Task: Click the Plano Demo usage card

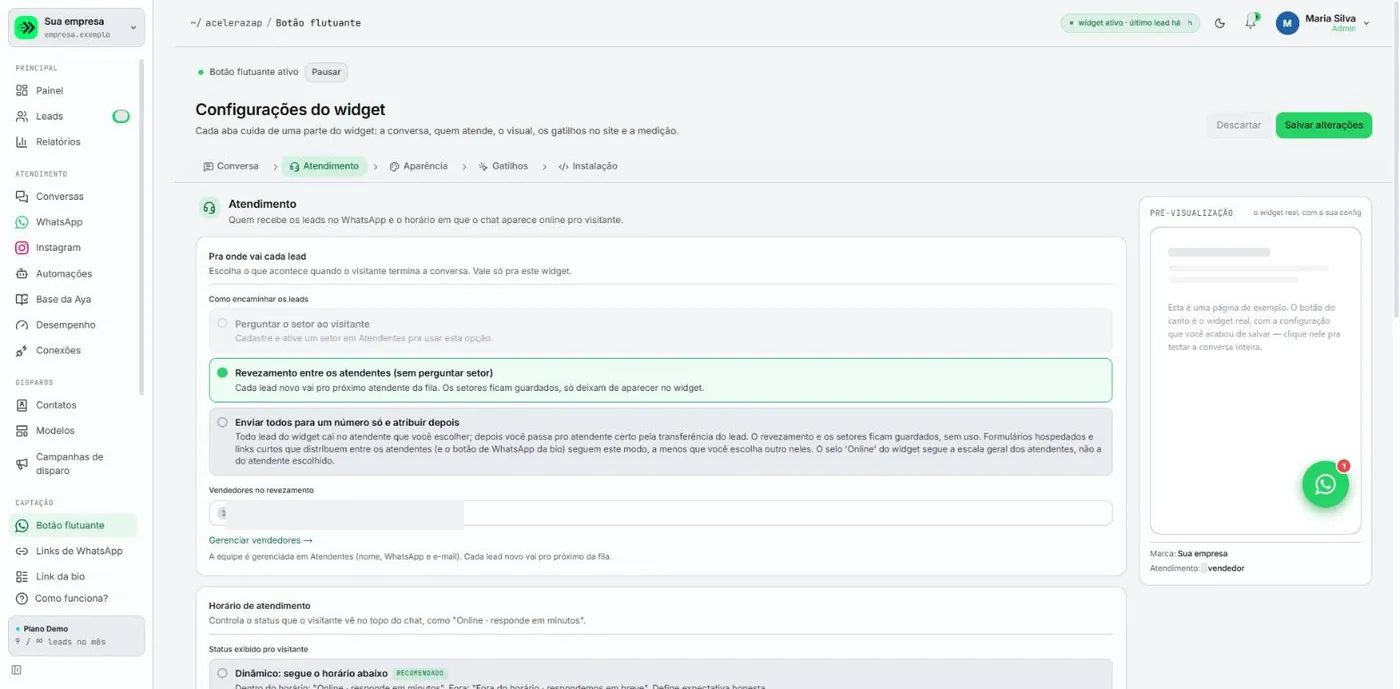Action: (77, 636)
